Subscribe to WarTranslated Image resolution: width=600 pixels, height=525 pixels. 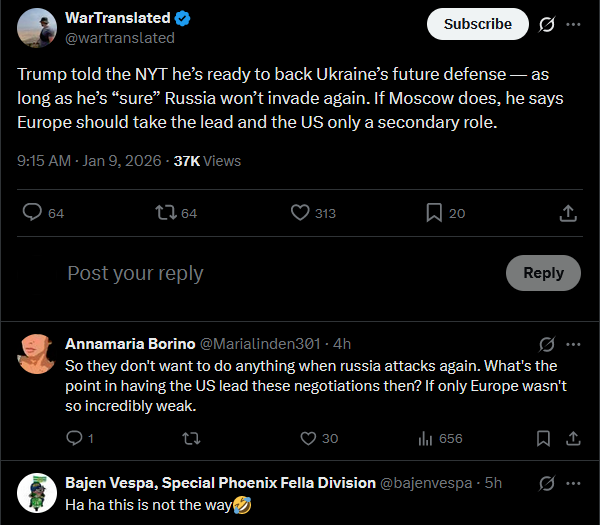coord(477,24)
